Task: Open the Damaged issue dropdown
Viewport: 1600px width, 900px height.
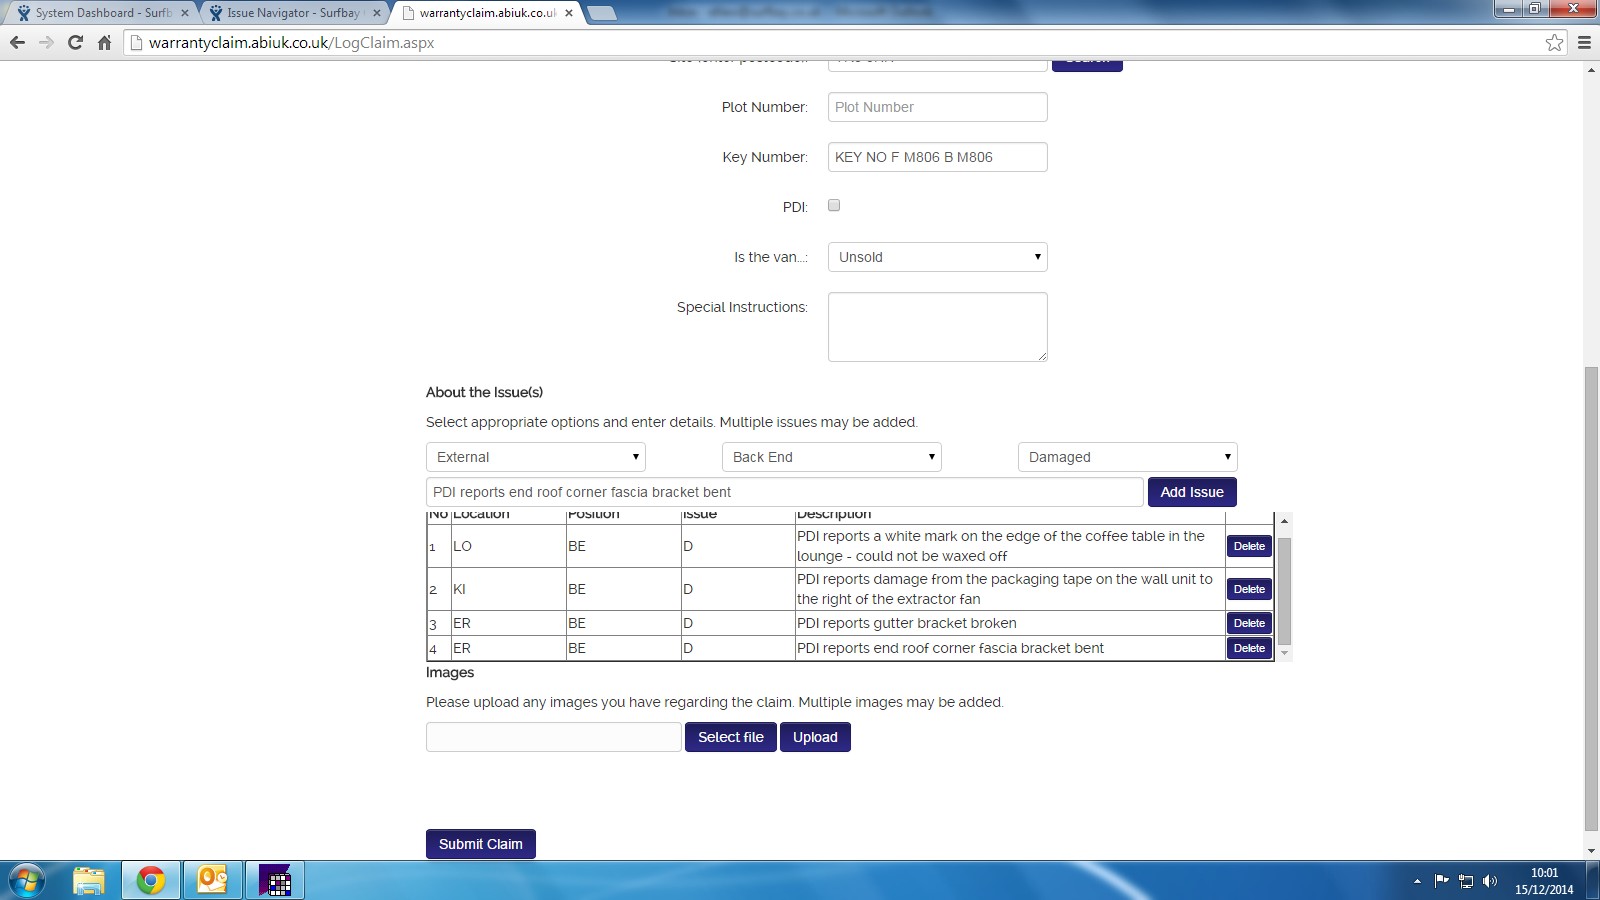Action: tap(1128, 457)
